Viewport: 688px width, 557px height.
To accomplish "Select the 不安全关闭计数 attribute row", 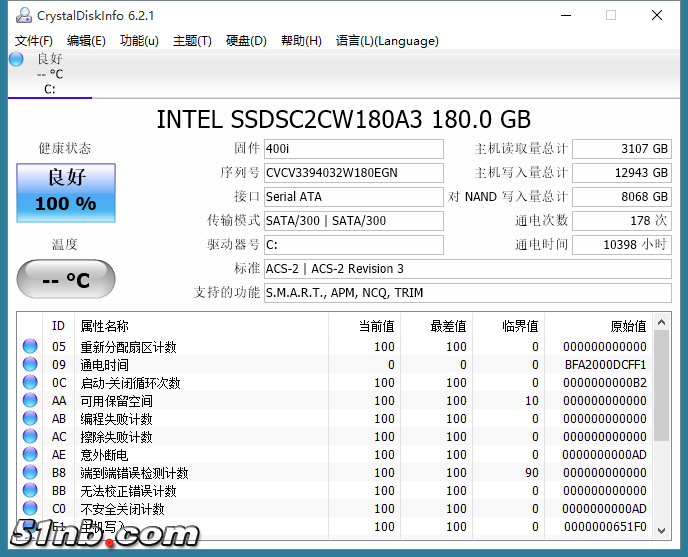I will coord(335,509).
